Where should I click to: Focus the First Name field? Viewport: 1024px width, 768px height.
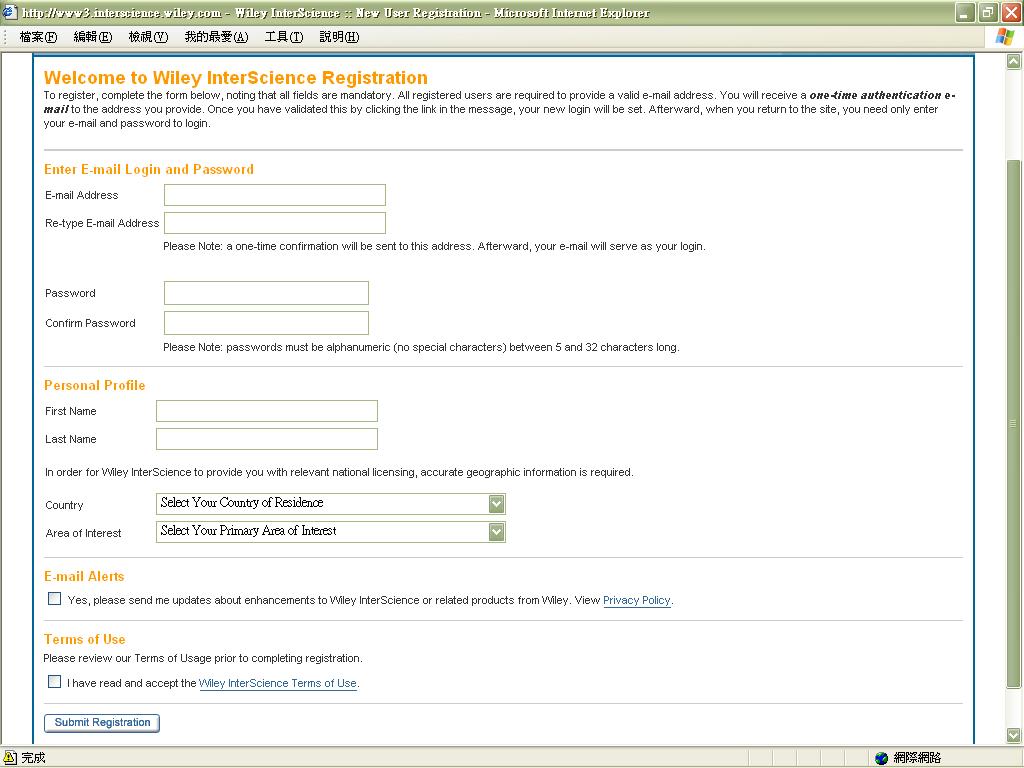[267, 411]
